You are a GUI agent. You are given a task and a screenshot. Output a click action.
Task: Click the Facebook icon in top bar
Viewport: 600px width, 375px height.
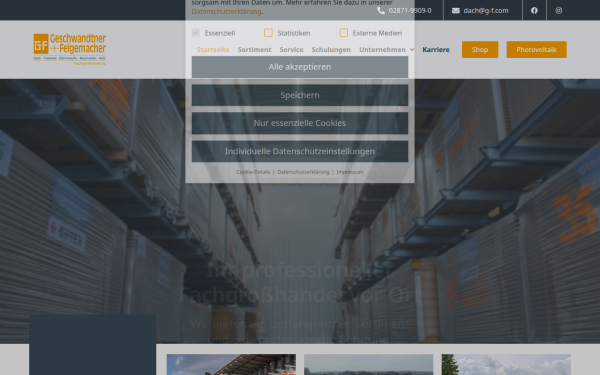pyautogui.click(x=534, y=10)
